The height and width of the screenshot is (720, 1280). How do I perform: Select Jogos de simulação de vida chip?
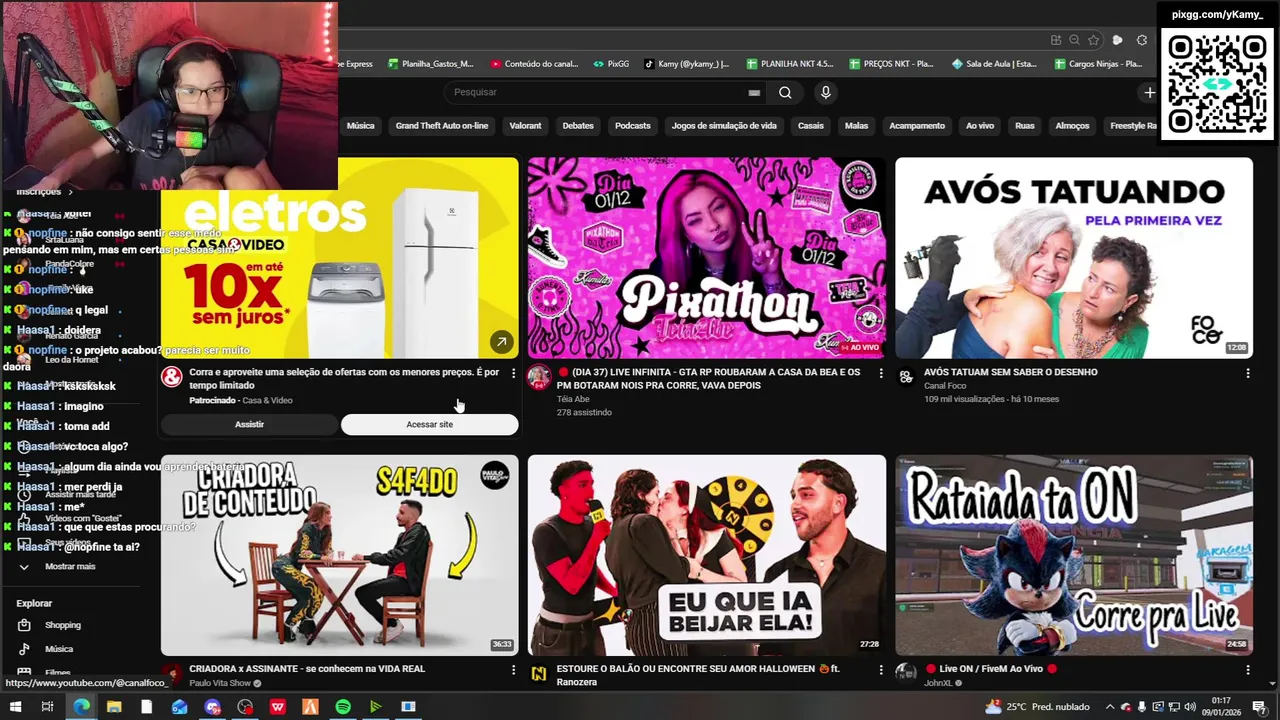pyautogui.click(x=724, y=126)
